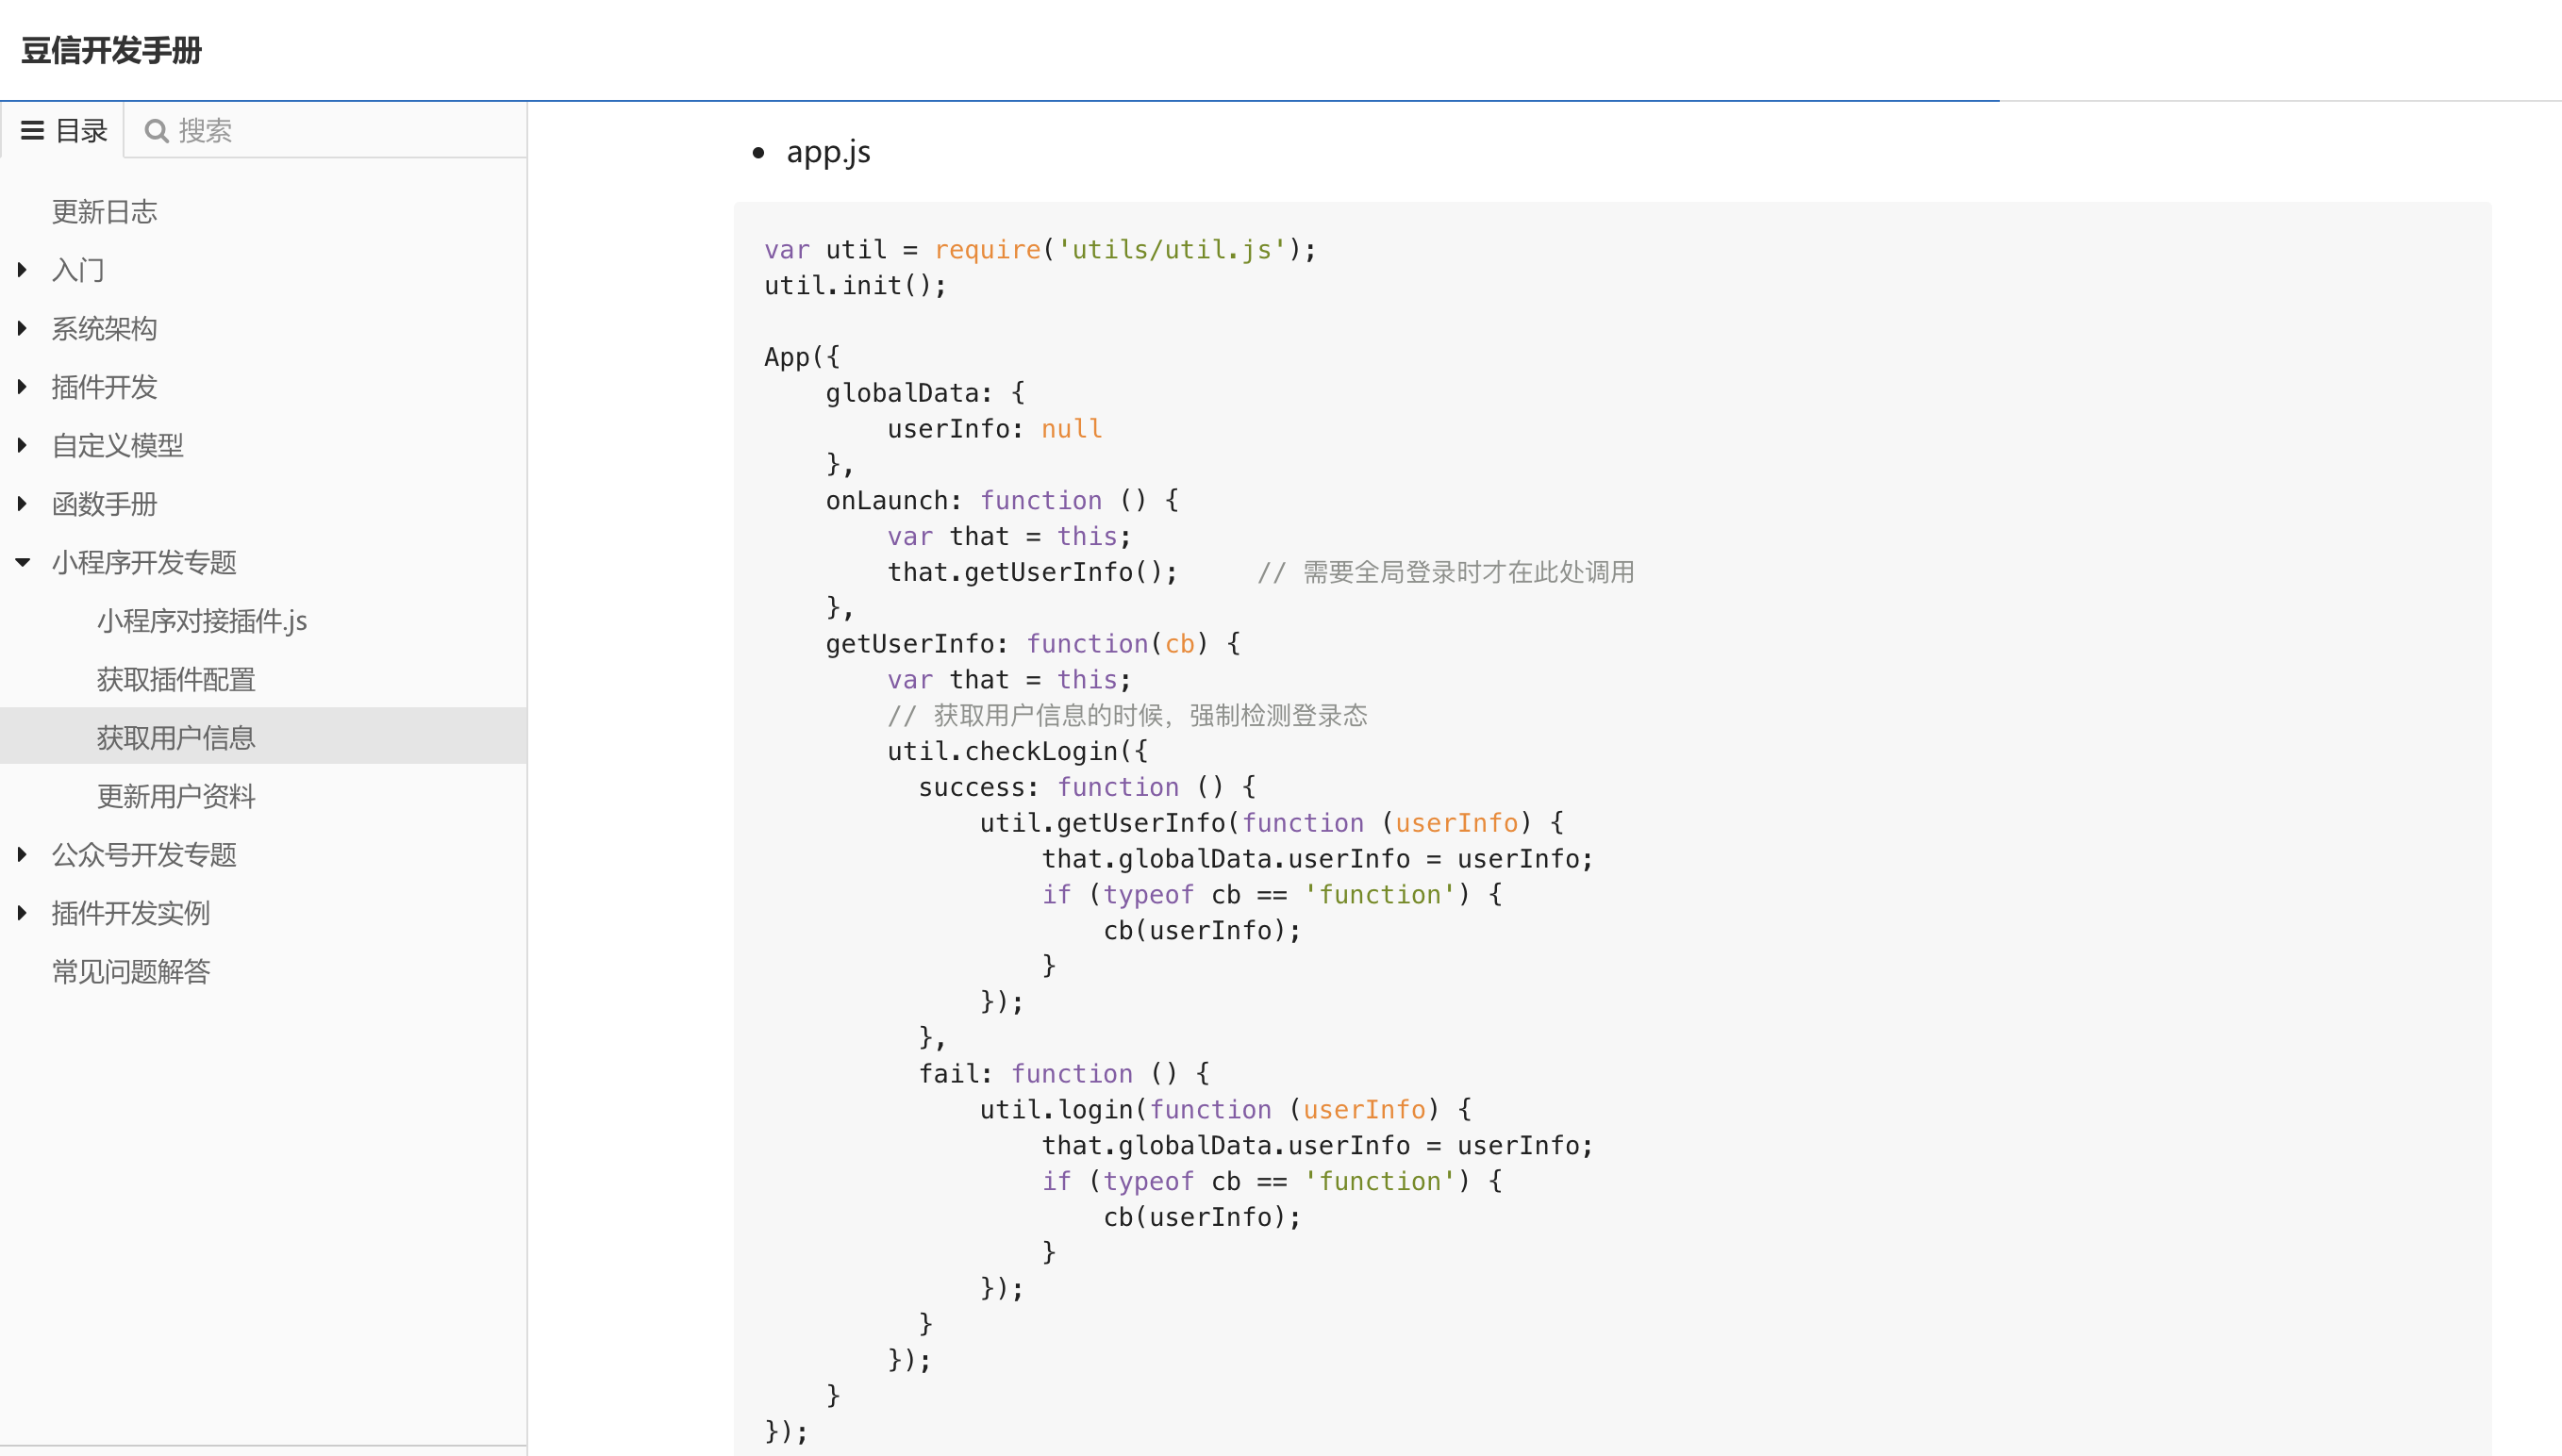Expand the 入门 section arrow
Image resolution: width=2562 pixels, height=1456 pixels.
coord(22,270)
